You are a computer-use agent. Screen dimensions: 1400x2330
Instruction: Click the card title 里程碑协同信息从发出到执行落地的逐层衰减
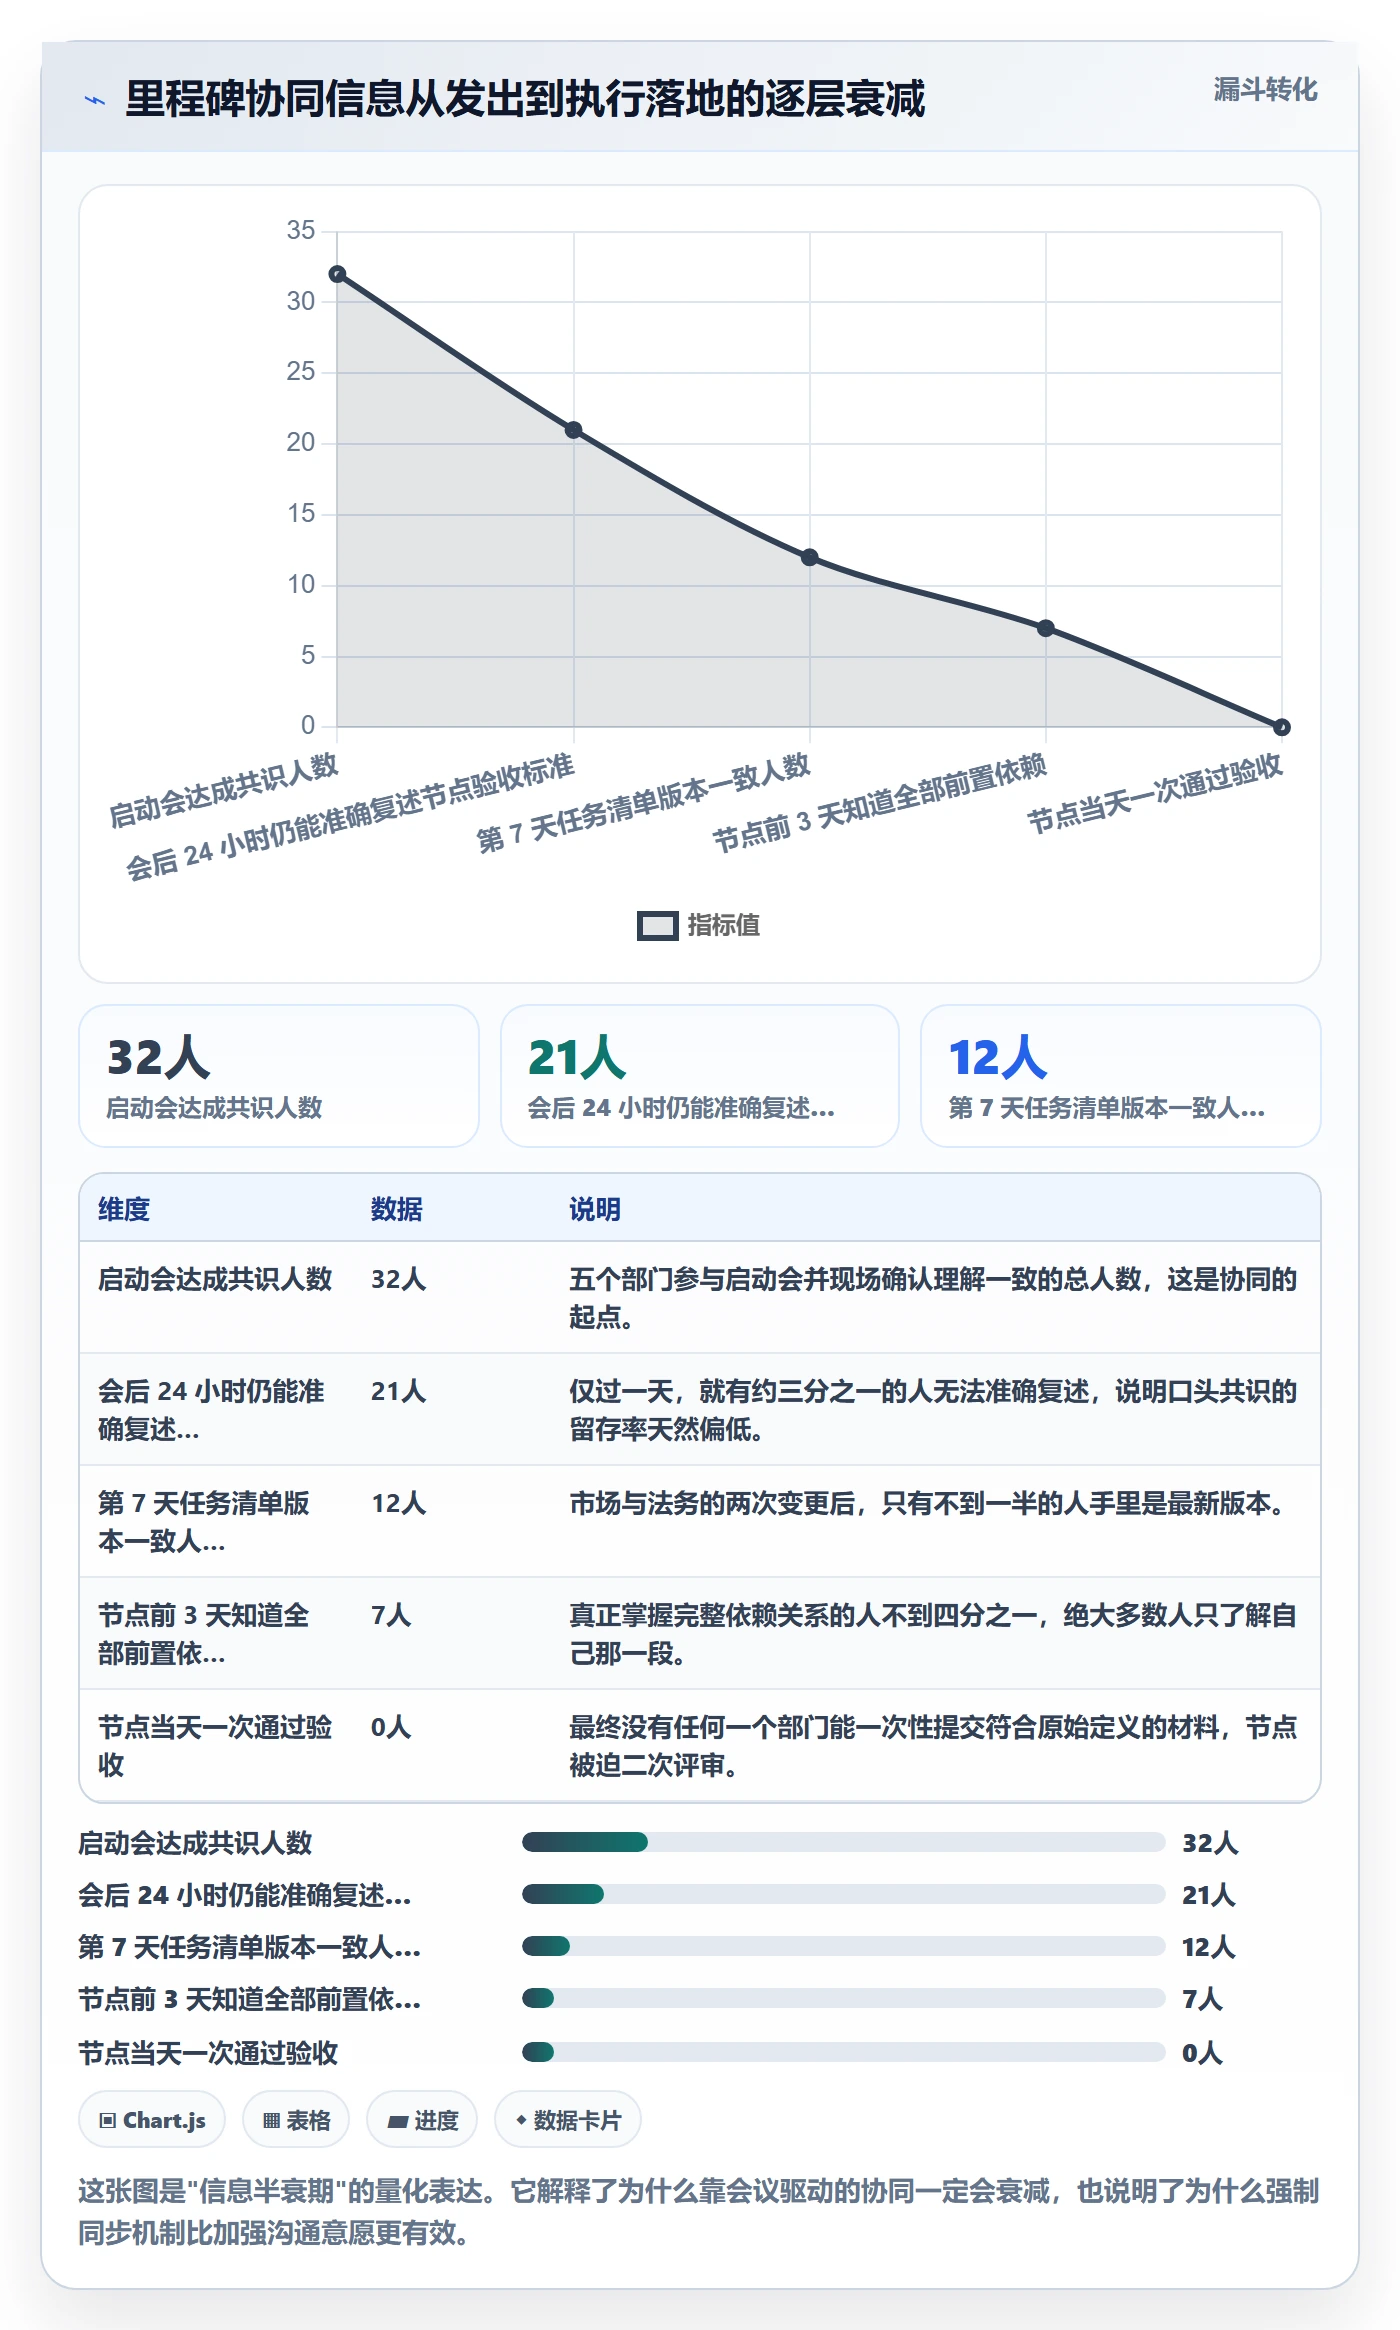tap(525, 99)
